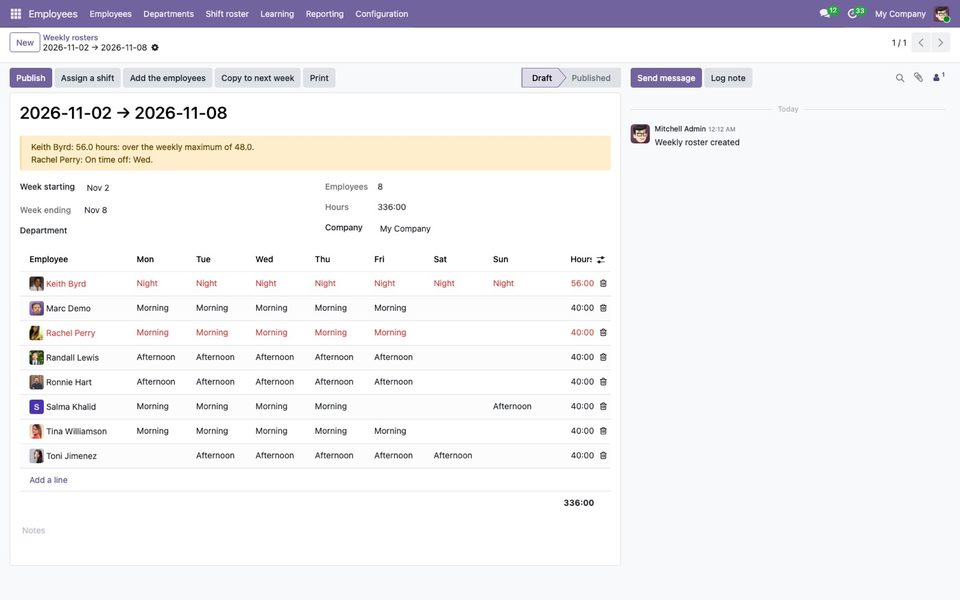The height and width of the screenshot is (600, 960).
Task: Delete Marc Demo's roster line
Action: (603, 308)
